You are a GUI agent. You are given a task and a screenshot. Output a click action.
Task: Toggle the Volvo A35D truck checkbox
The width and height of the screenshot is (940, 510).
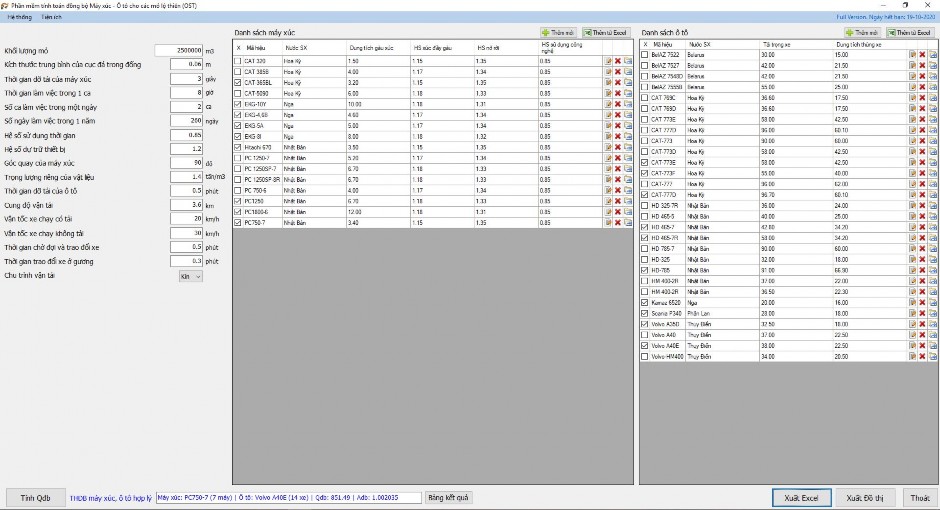click(x=645, y=324)
